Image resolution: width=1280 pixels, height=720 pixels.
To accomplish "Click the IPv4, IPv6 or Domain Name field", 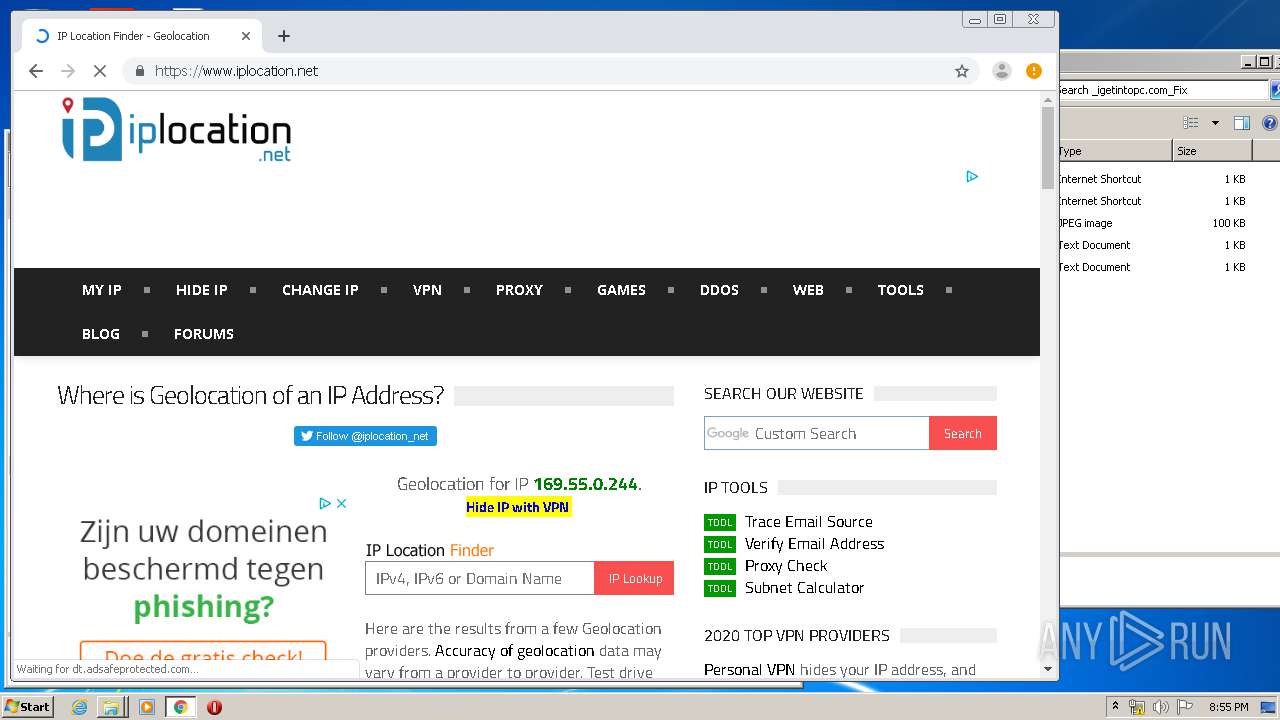I will click(480, 578).
